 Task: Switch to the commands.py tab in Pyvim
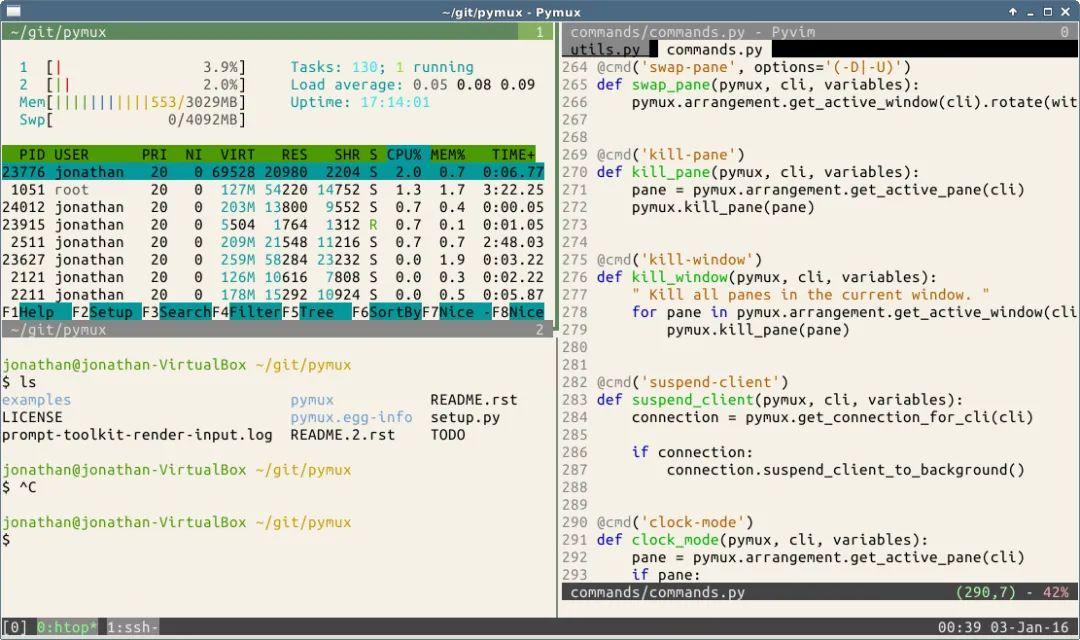coord(713,48)
